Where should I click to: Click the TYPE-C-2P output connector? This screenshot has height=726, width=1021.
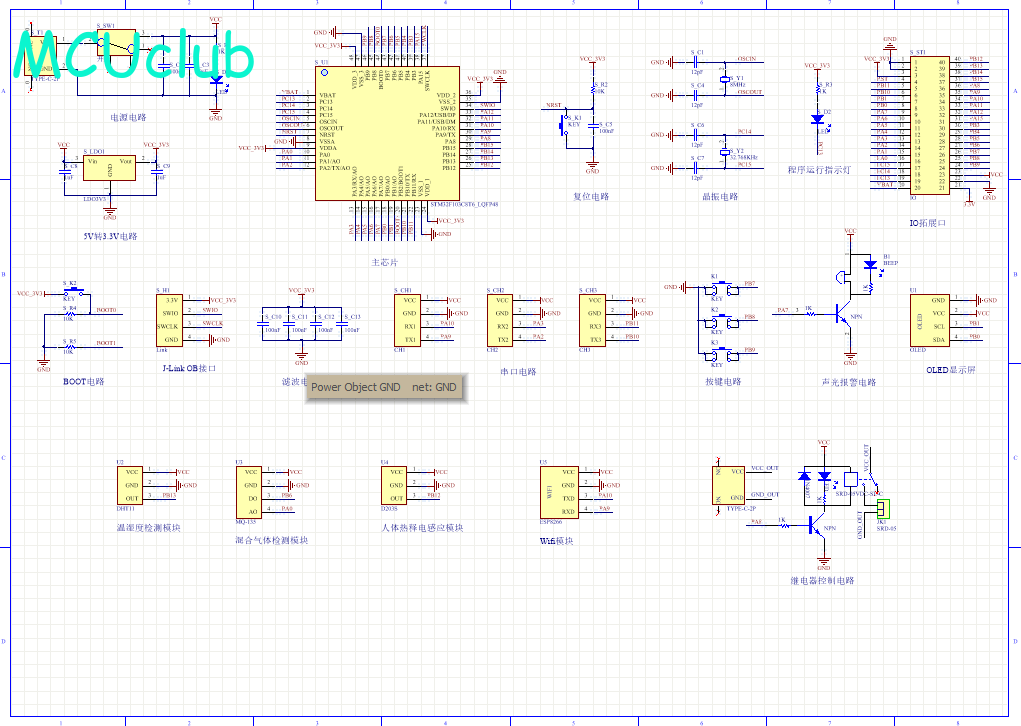729,485
